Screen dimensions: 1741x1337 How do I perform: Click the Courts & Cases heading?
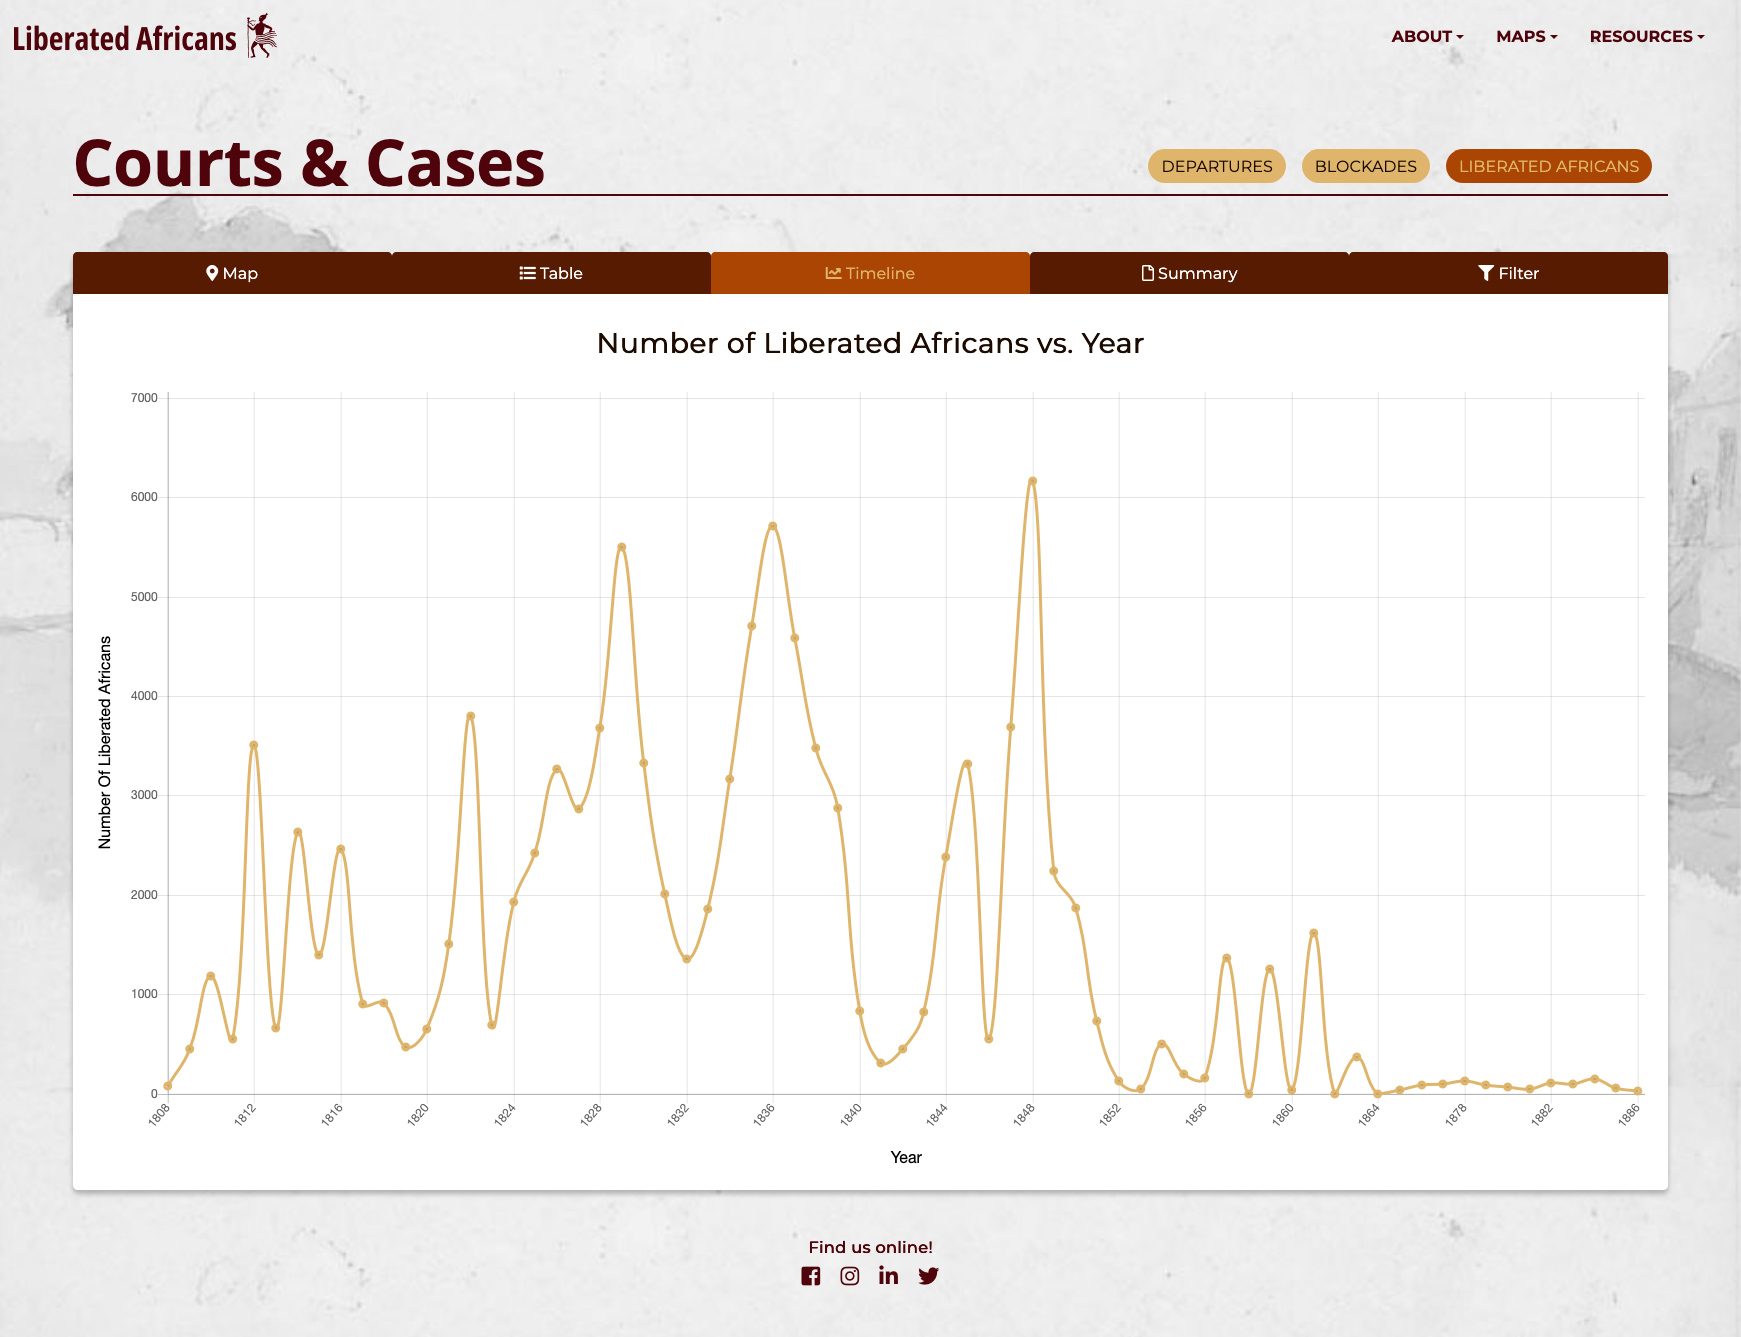[310, 163]
